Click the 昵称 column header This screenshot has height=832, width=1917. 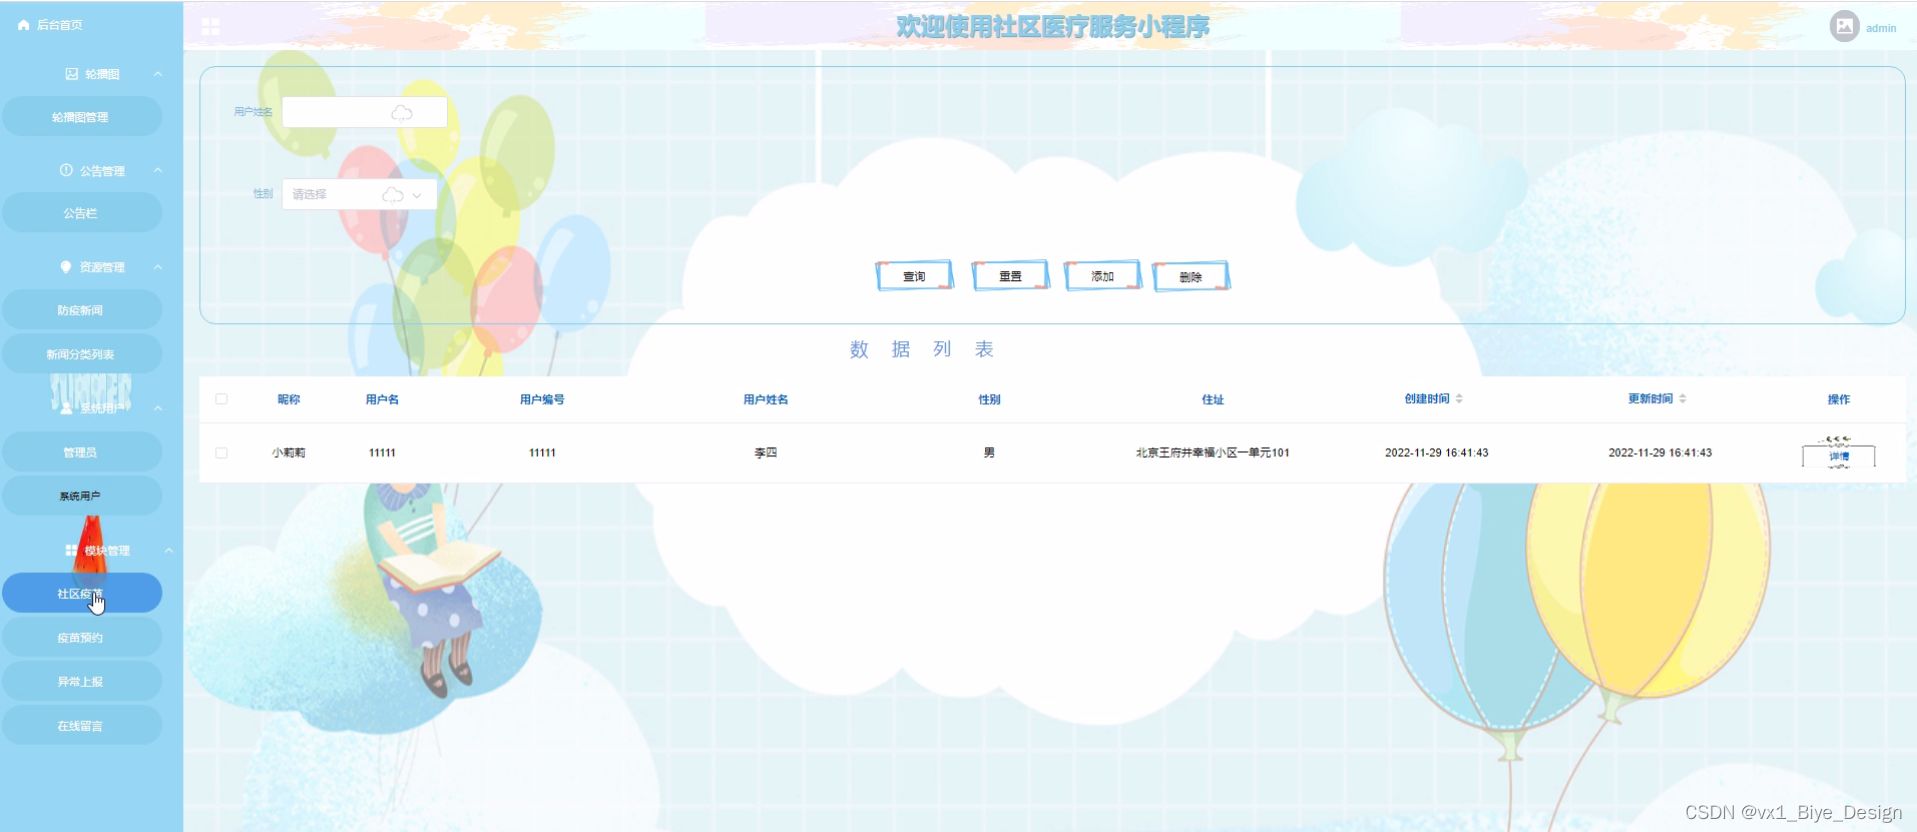289,399
